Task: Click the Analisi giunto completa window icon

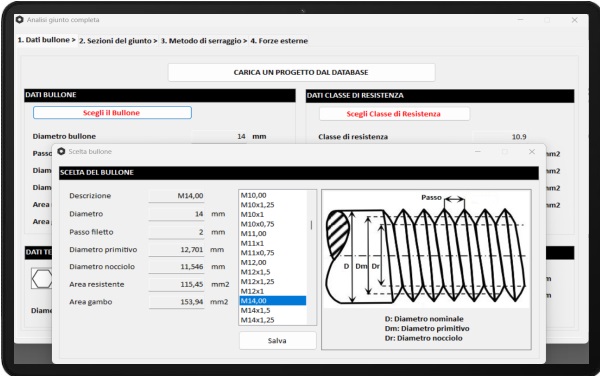Action: 20,20
